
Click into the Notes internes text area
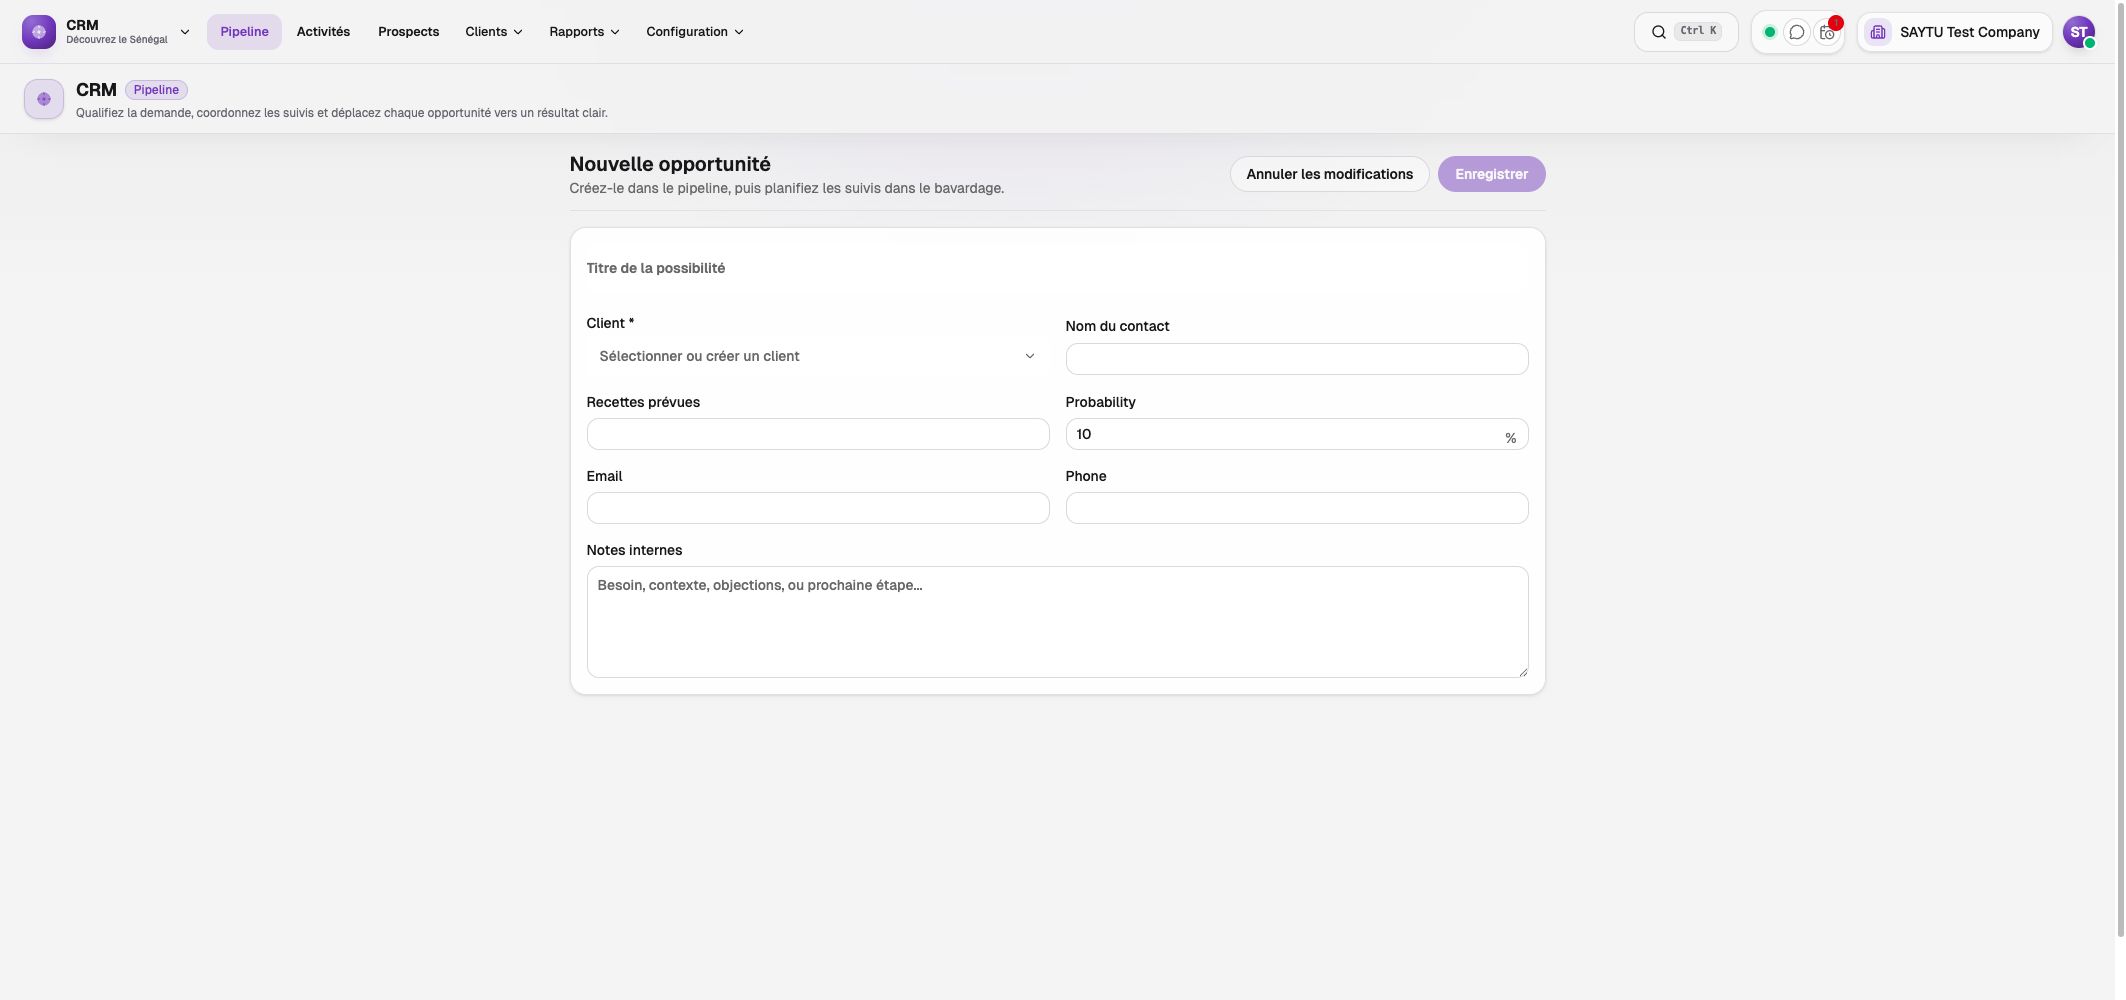1057,622
